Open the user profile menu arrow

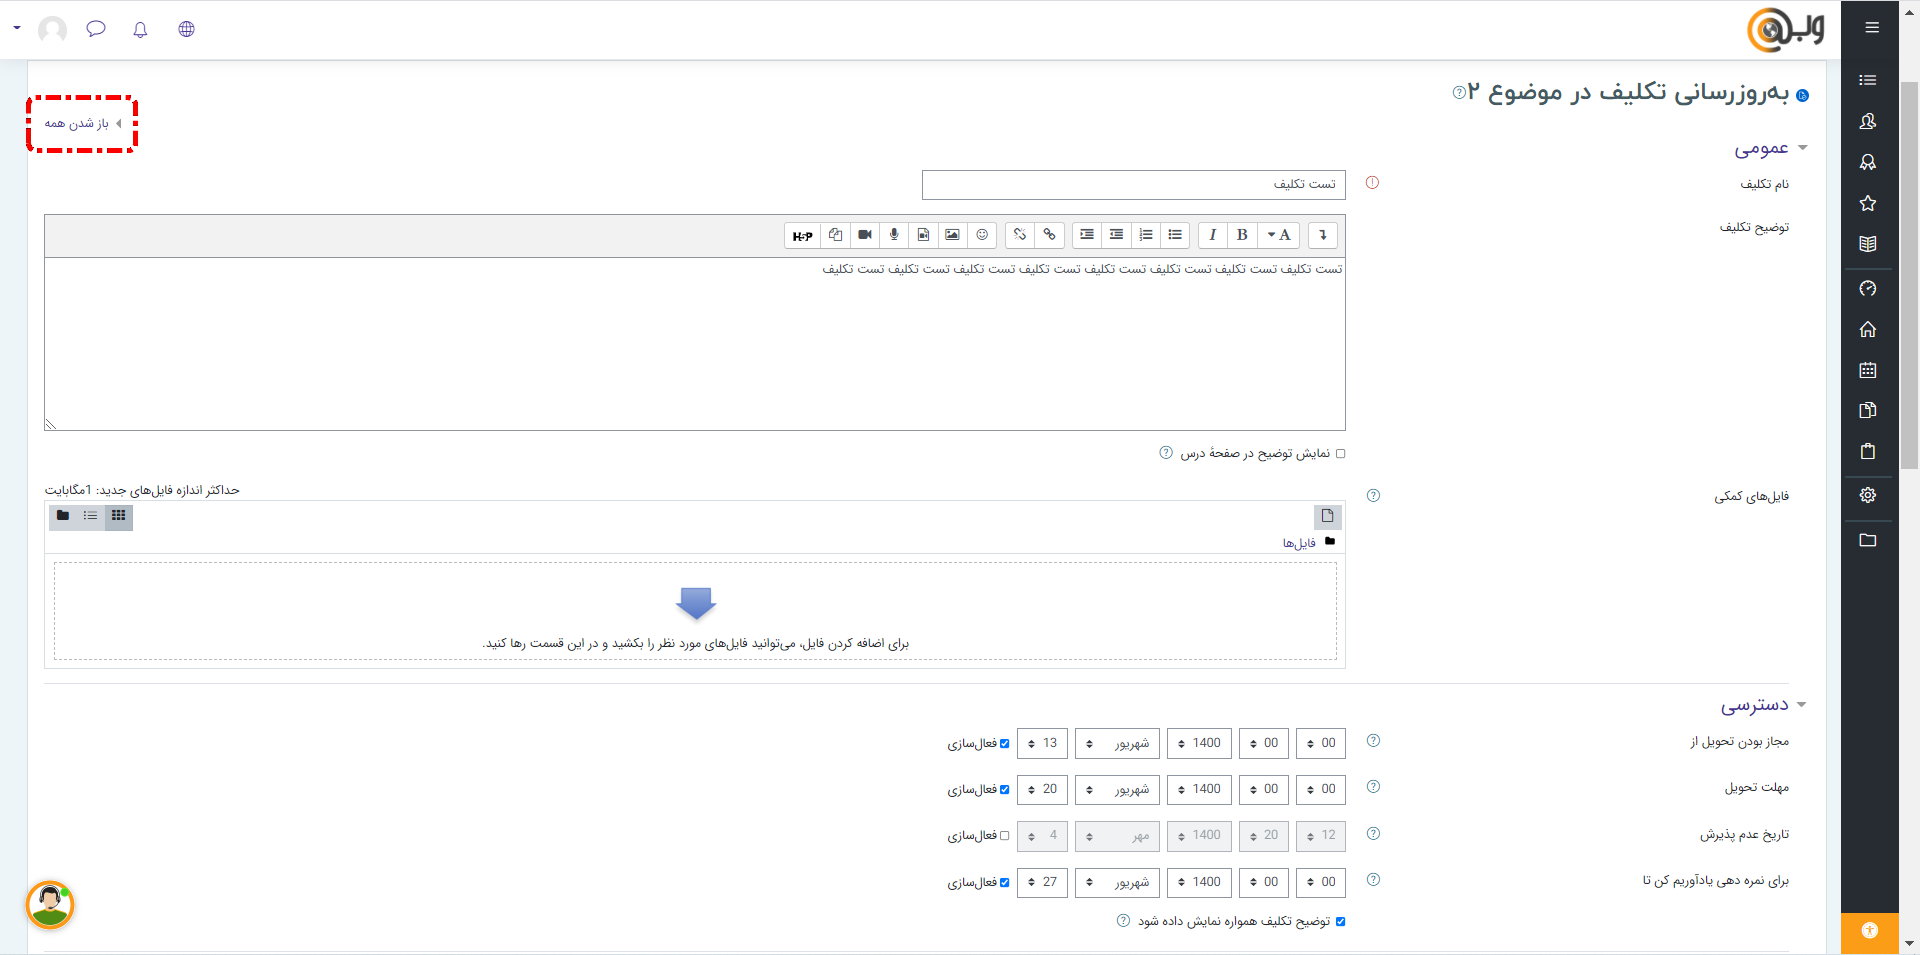point(17,28)
